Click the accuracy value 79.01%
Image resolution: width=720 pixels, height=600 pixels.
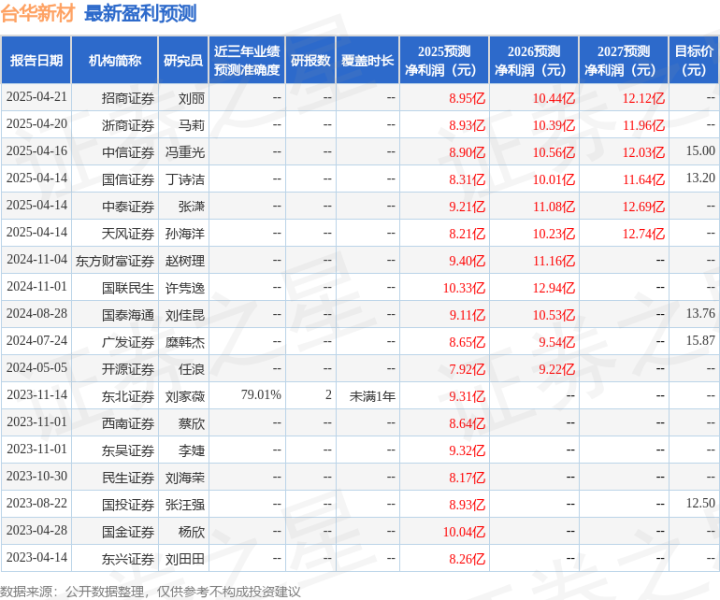(x=261, y=395)
